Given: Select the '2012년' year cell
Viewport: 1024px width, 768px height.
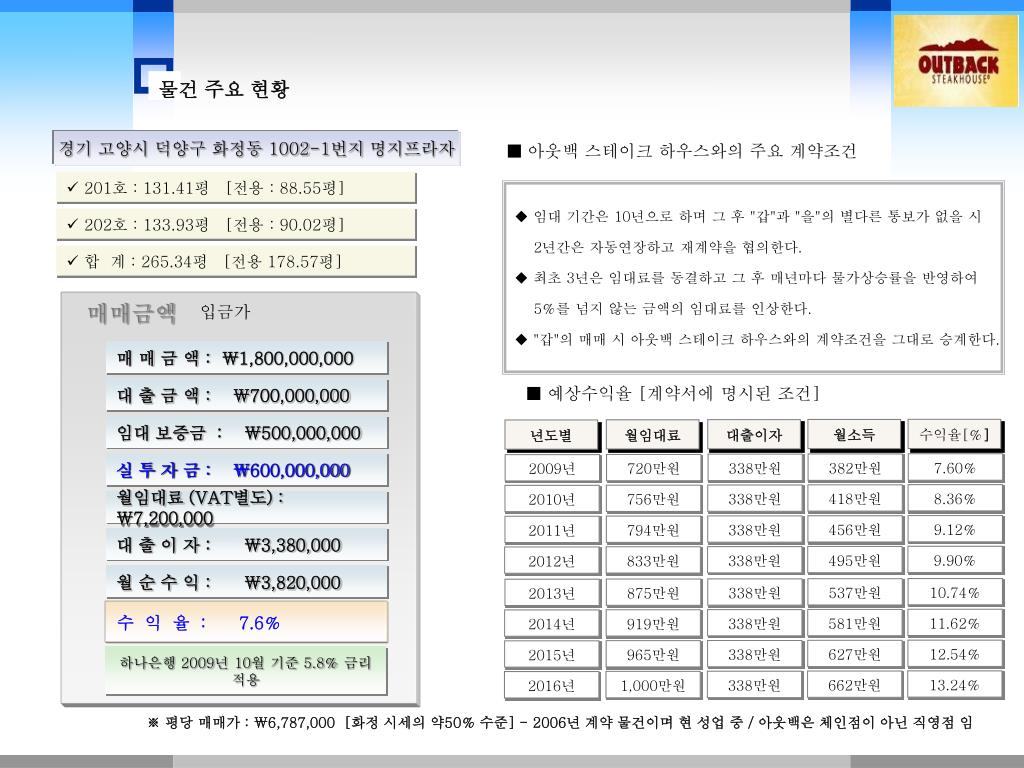Looking at the screenshot, I should pyautogui.click(x=552, y=560).
